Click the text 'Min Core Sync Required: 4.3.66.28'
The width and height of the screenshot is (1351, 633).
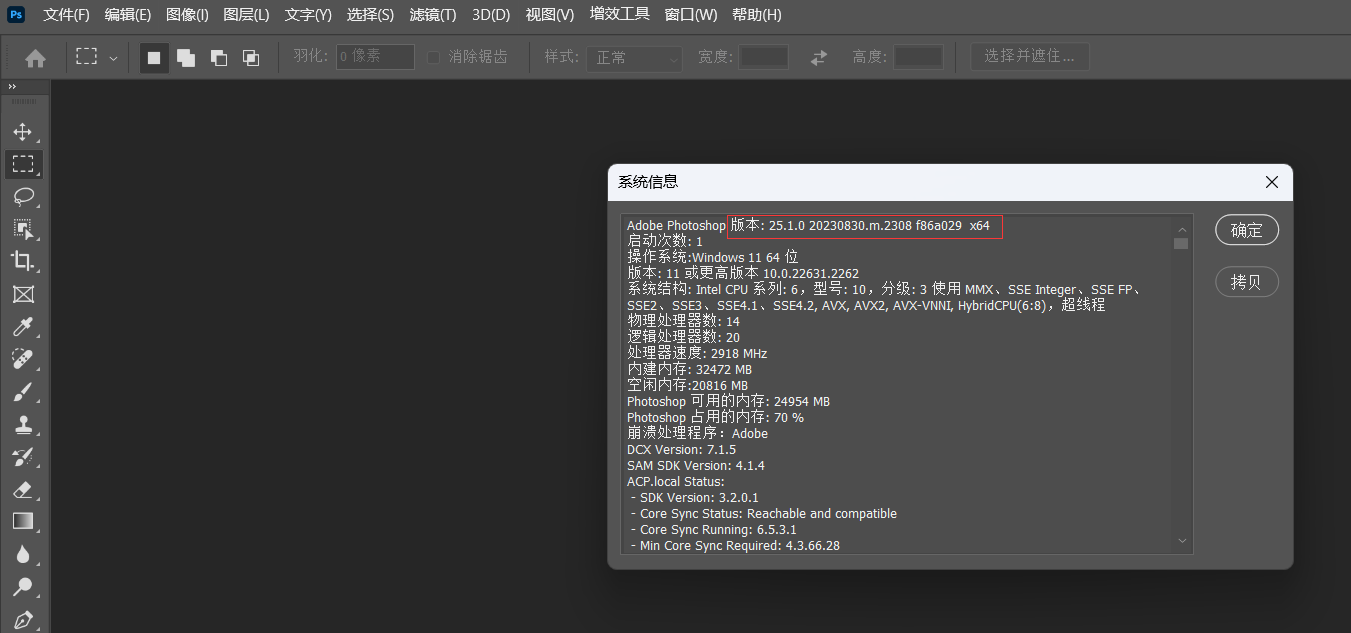click(740, 545)
